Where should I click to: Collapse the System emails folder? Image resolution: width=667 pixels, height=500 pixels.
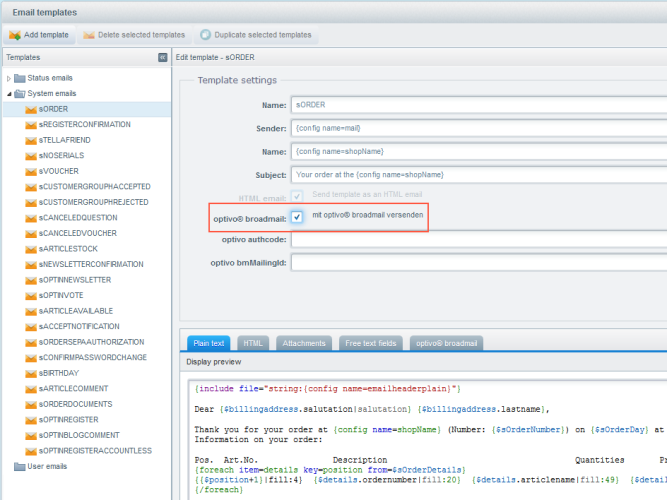pos(9,94)
